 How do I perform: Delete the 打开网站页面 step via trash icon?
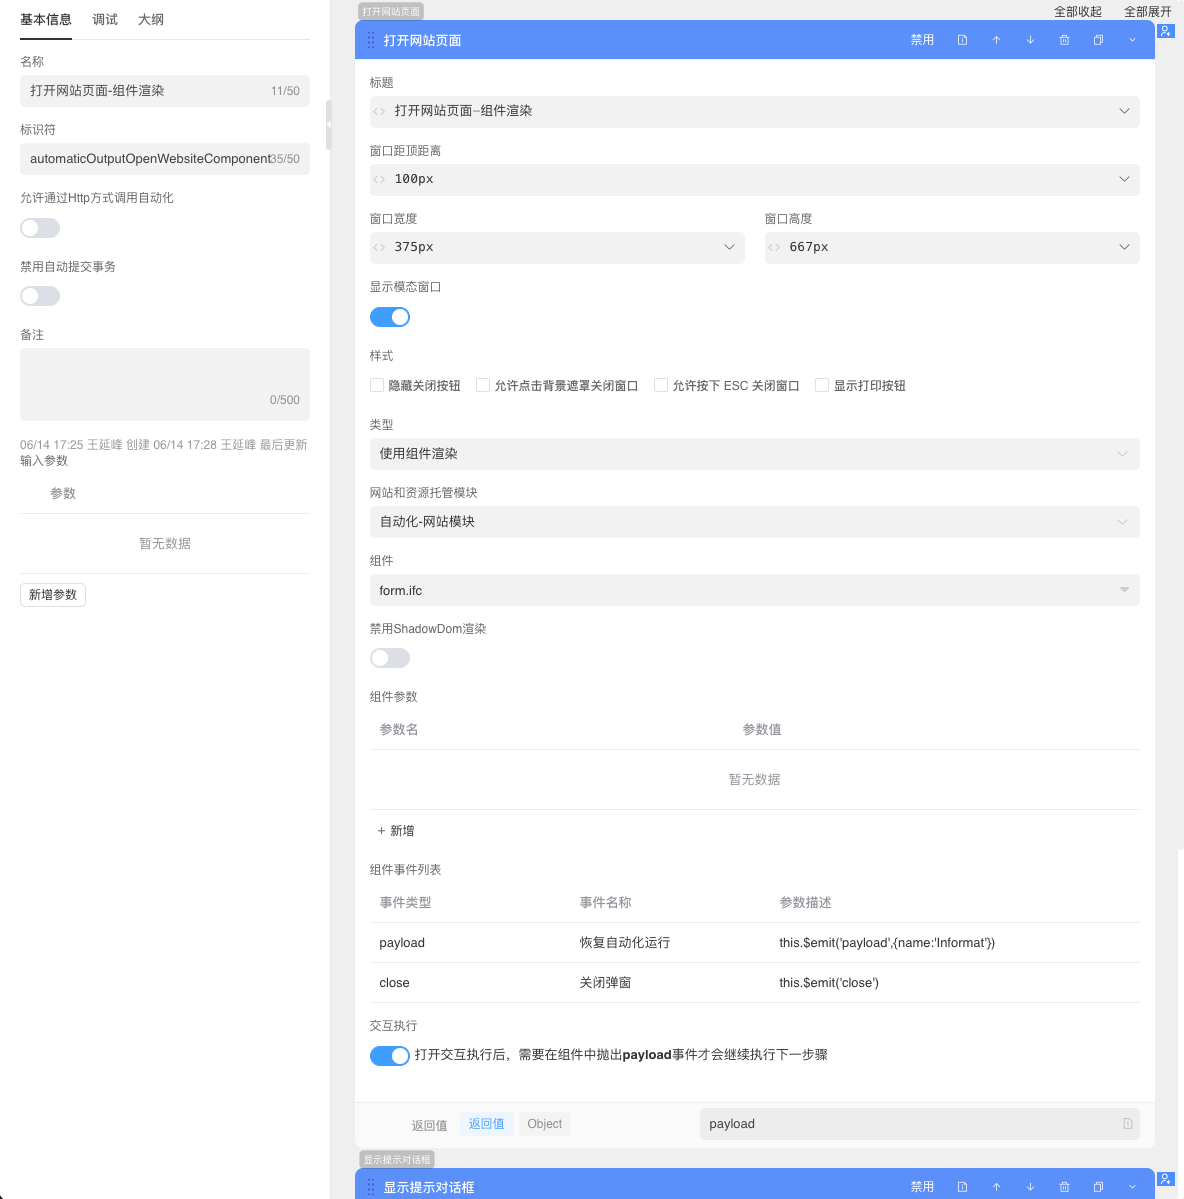1064,40
